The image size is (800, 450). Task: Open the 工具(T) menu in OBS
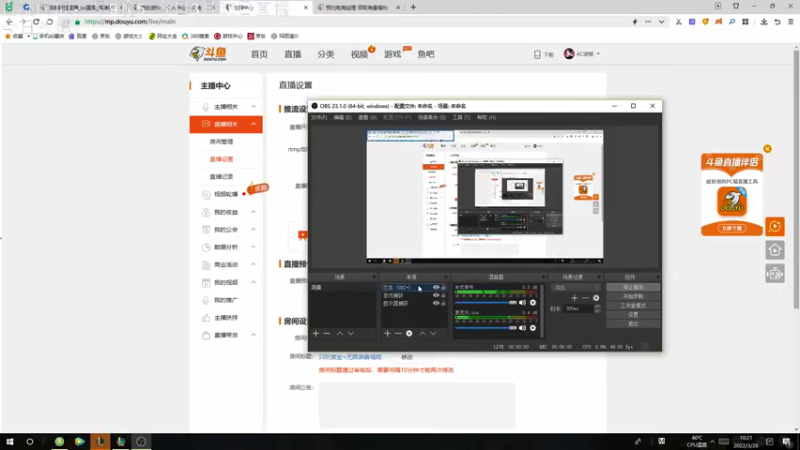(x=461, y=117)
